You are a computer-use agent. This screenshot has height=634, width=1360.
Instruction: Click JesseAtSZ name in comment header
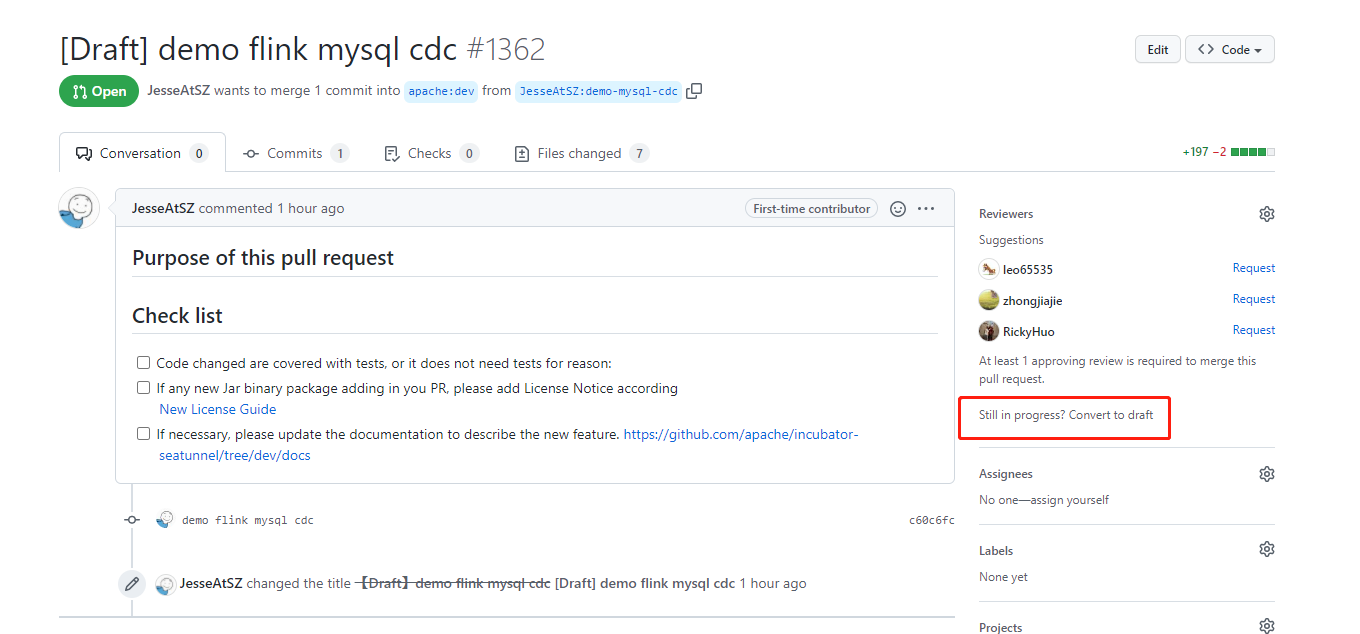click(x=163, y=208)
